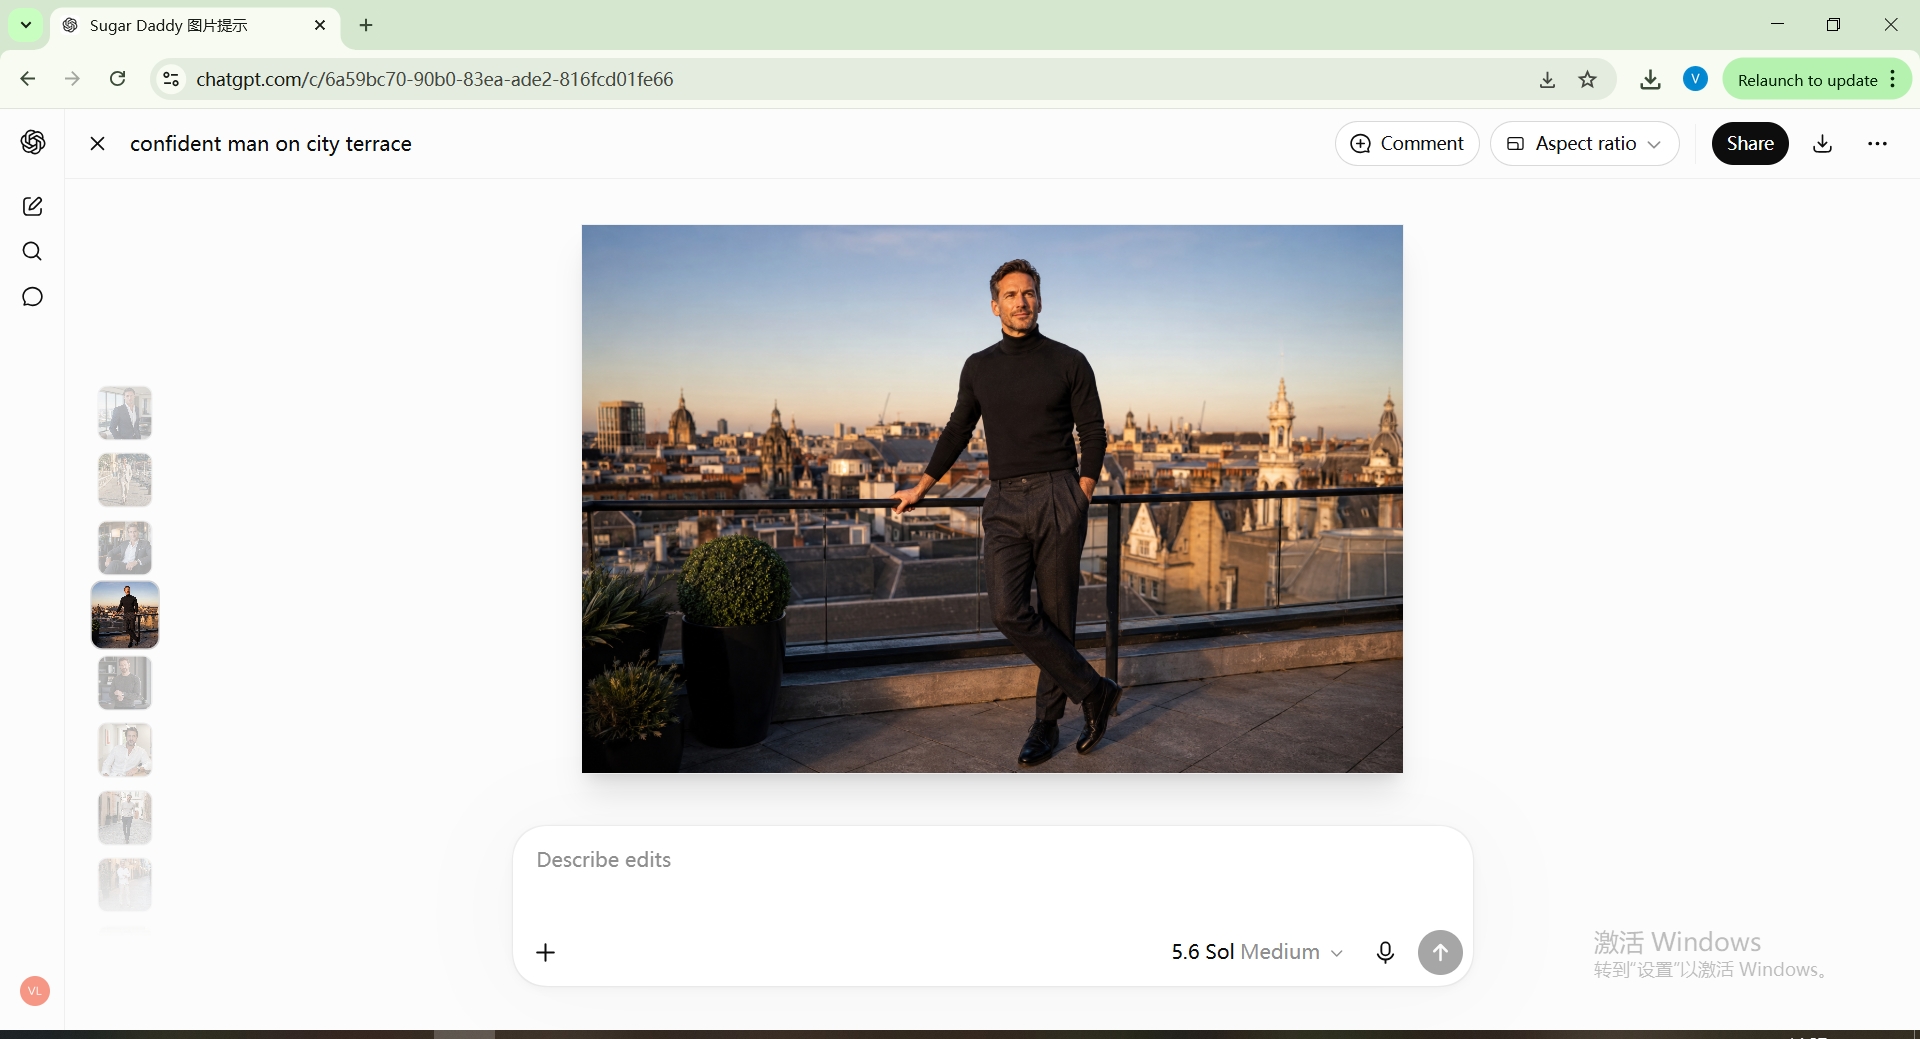The width and height of the screenshot is (1920, 1039).
Task: Close the image viewer with X icon
Action: 97,144
